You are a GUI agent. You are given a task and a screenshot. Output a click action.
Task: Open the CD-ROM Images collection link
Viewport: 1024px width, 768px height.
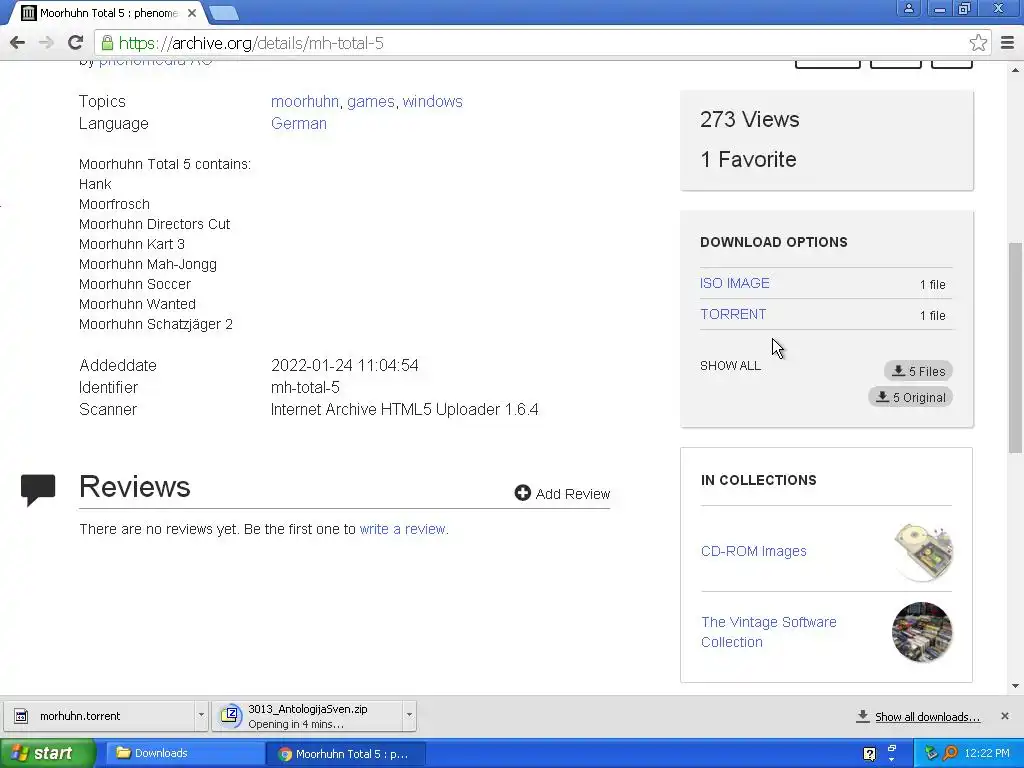tap(754, 551)
